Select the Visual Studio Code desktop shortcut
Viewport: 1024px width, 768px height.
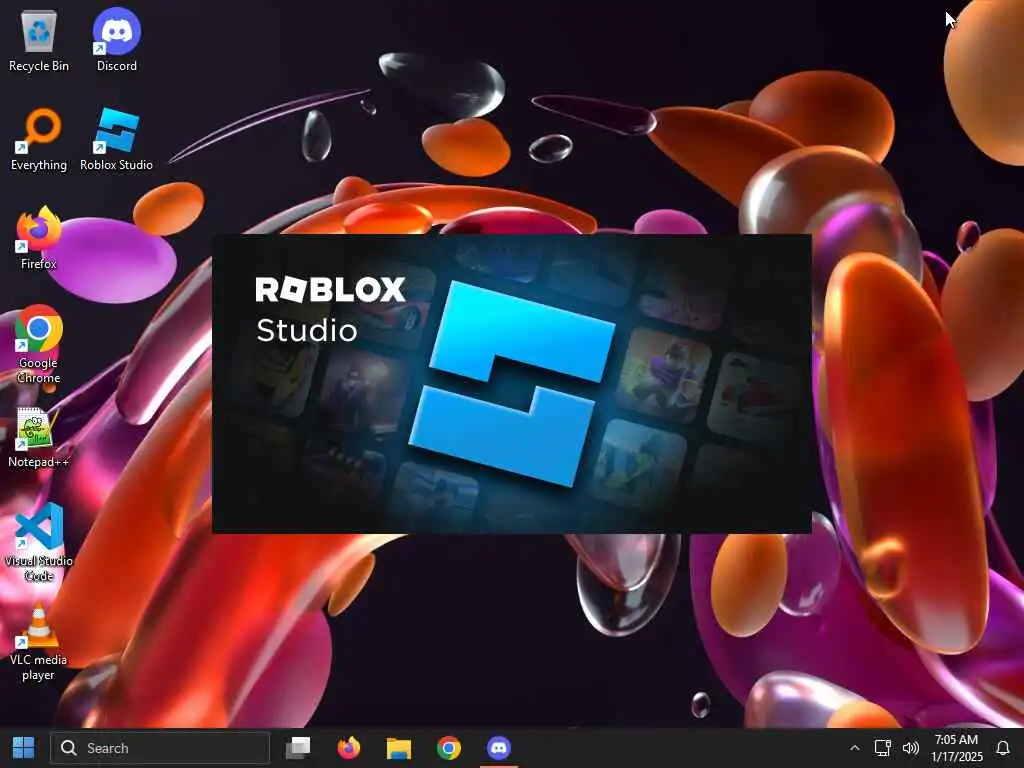point(39,542)
